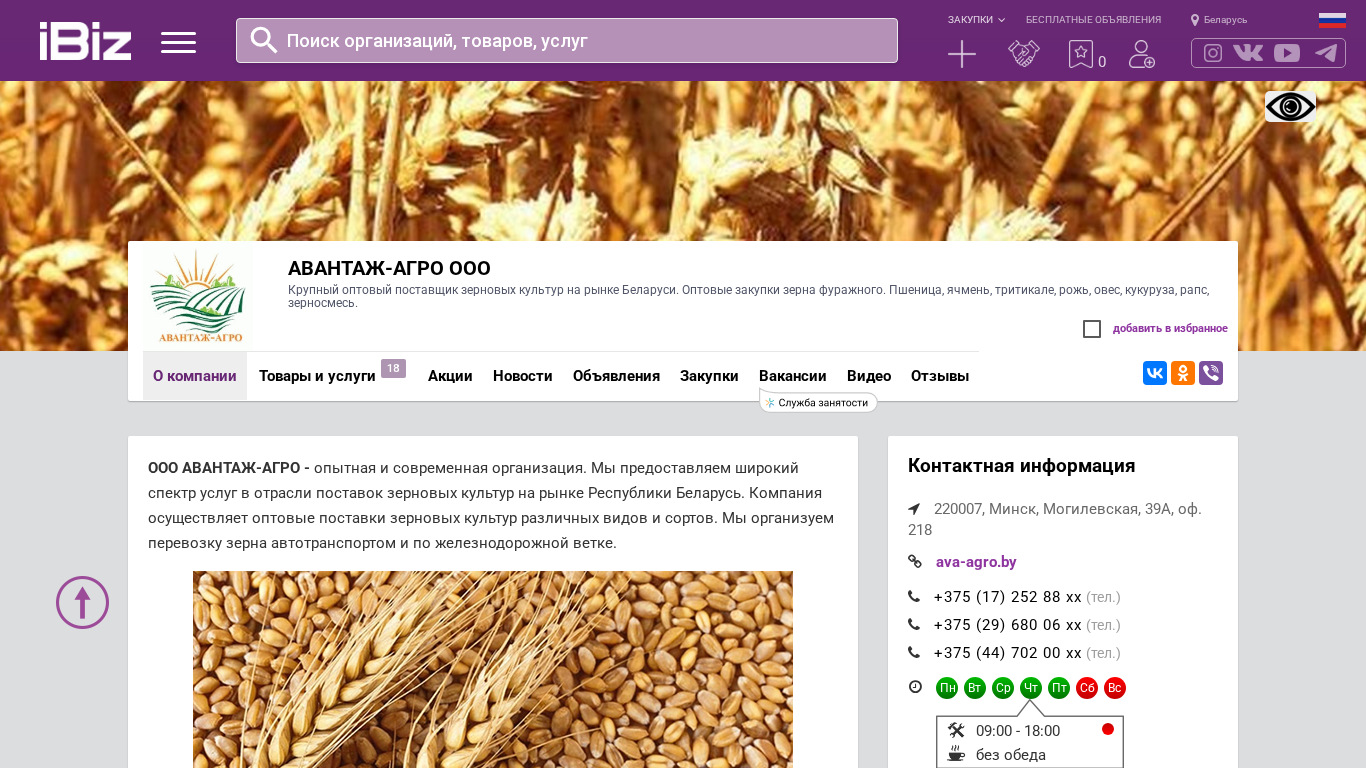1366x768 pixels.
Task: Focus the organization search field
Action: (x=567, y=41)
